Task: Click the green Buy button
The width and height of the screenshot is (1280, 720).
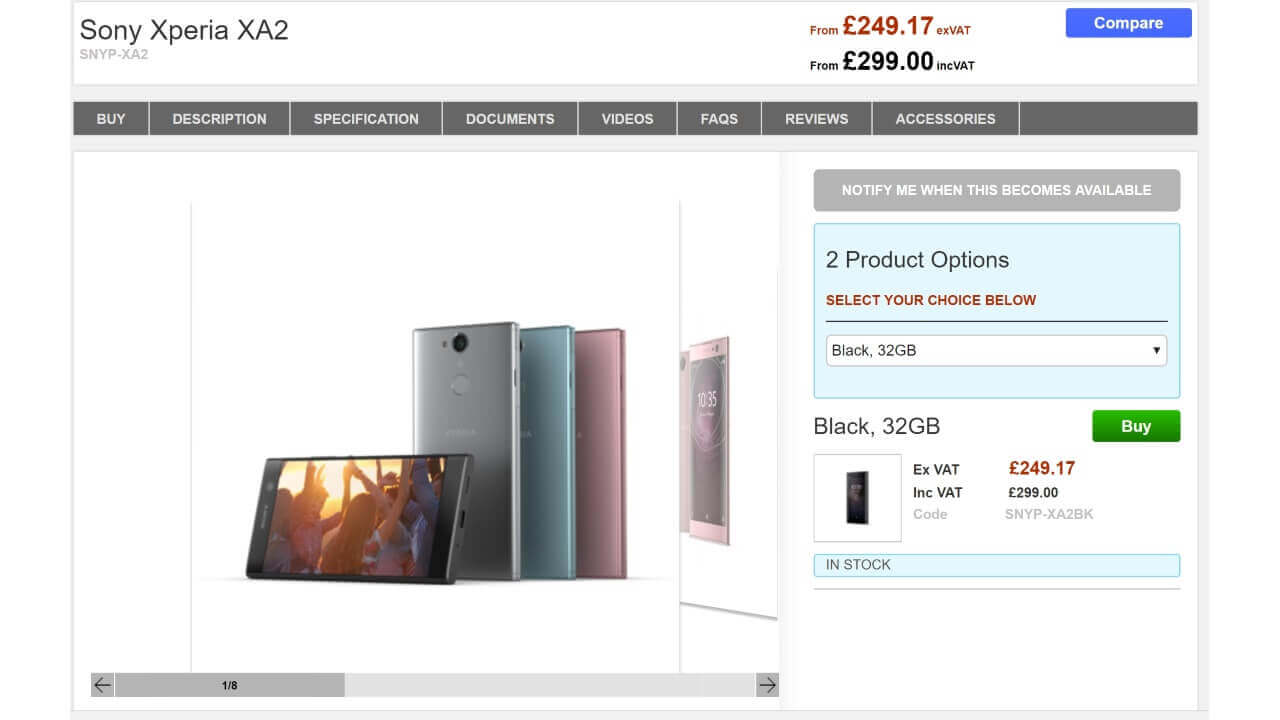Action: pos(1135,426)
